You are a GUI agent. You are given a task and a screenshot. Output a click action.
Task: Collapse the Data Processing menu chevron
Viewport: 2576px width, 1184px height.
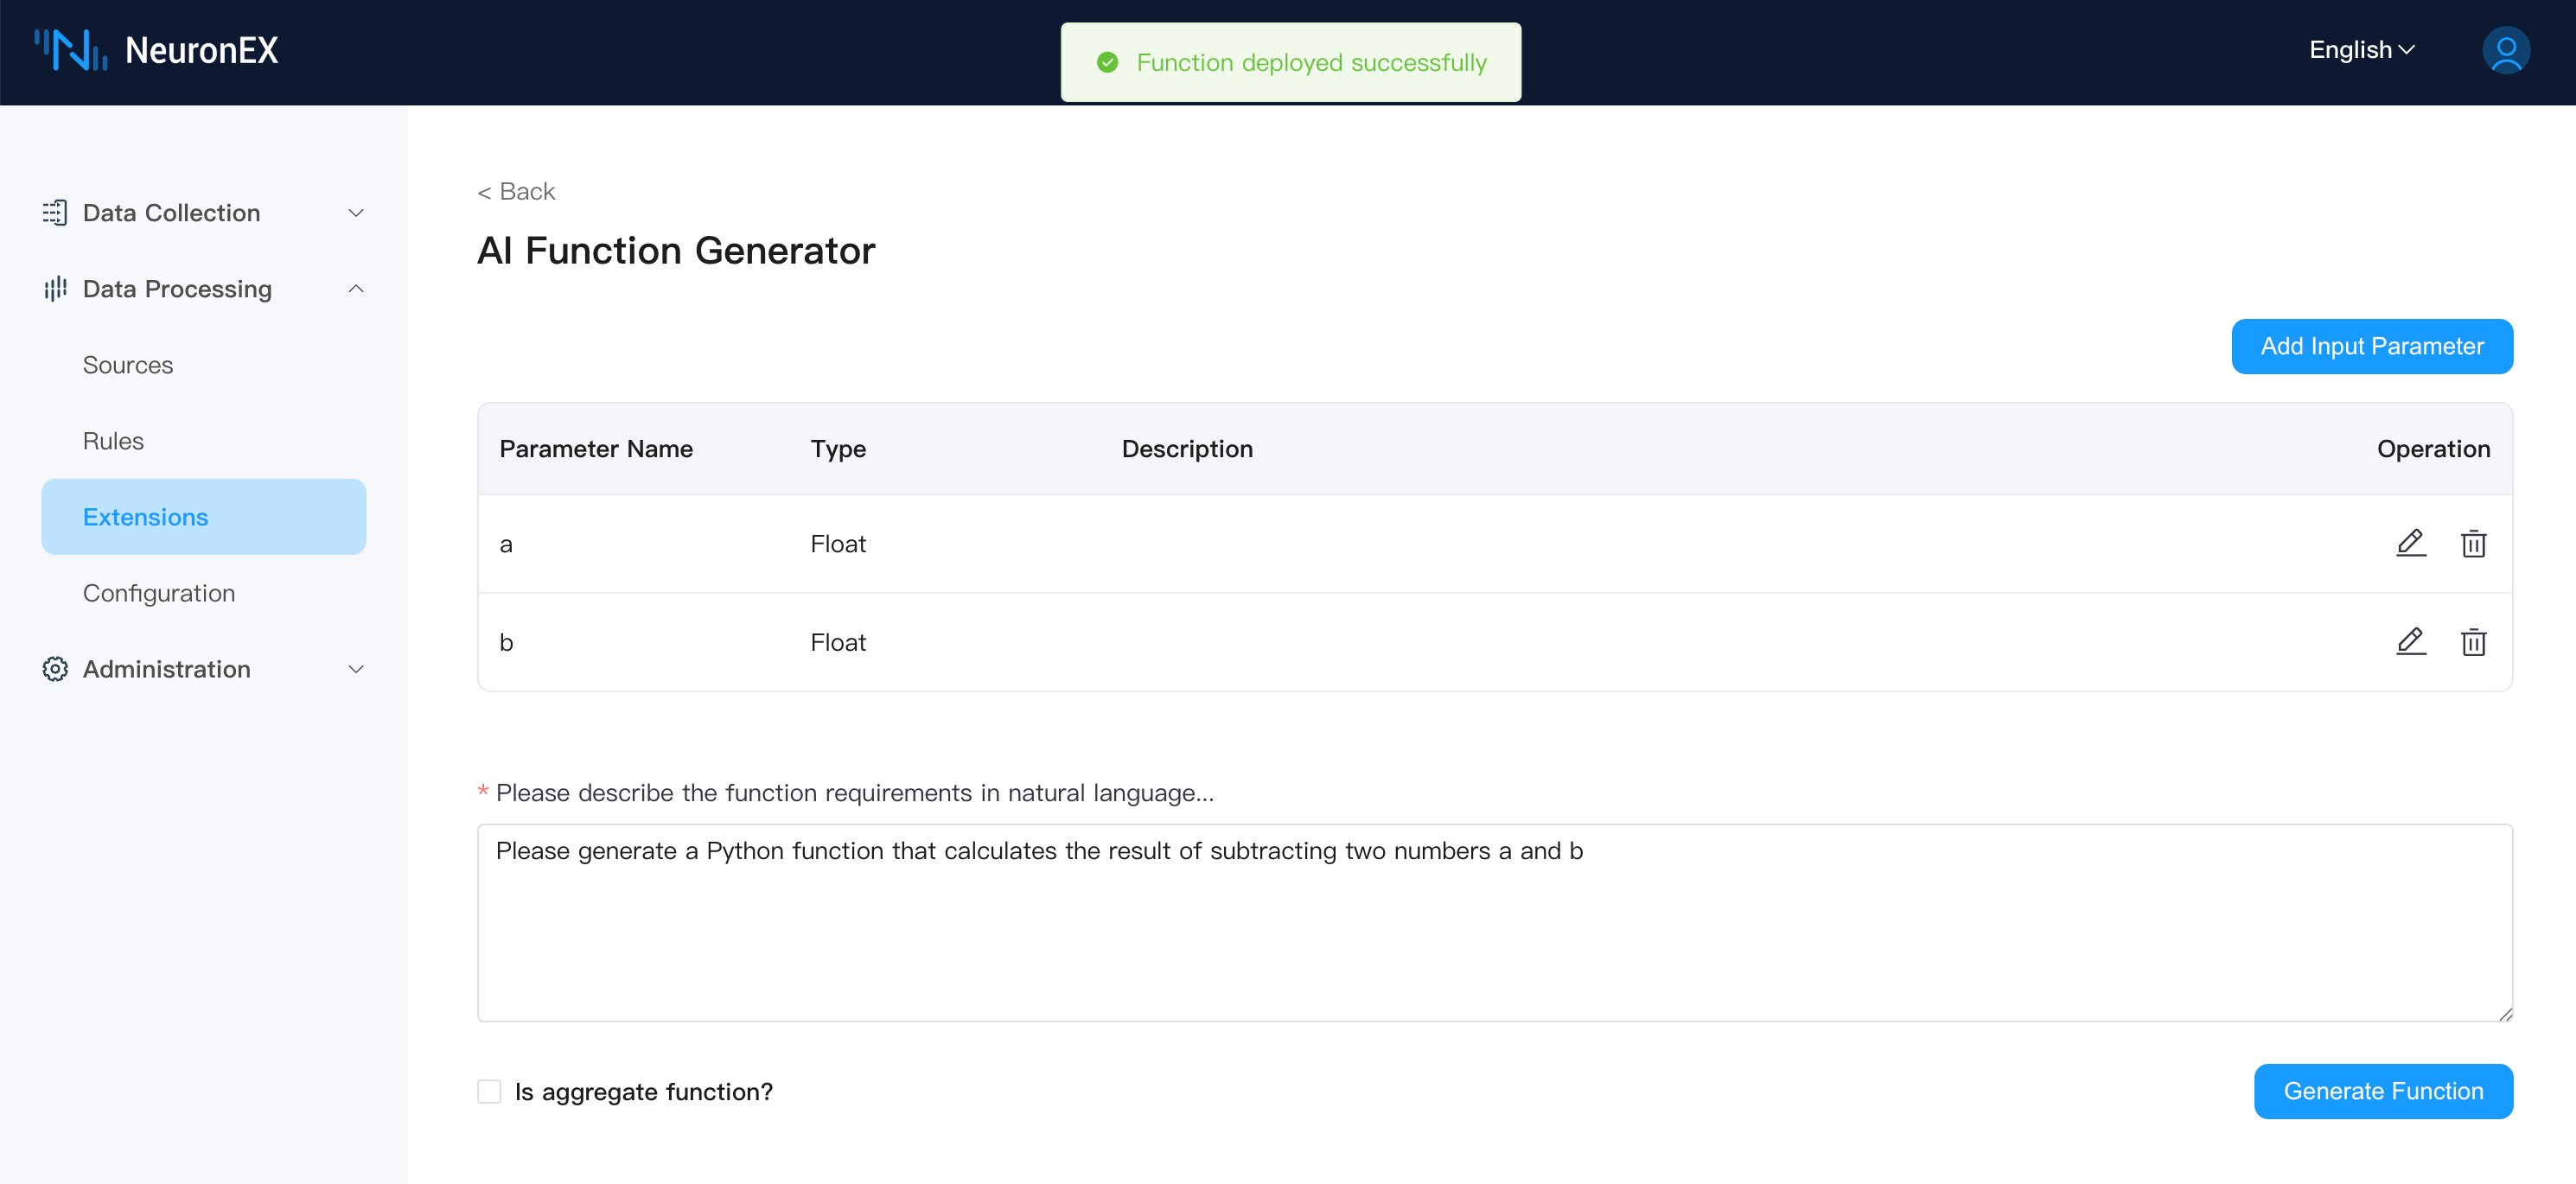[356, 289]
